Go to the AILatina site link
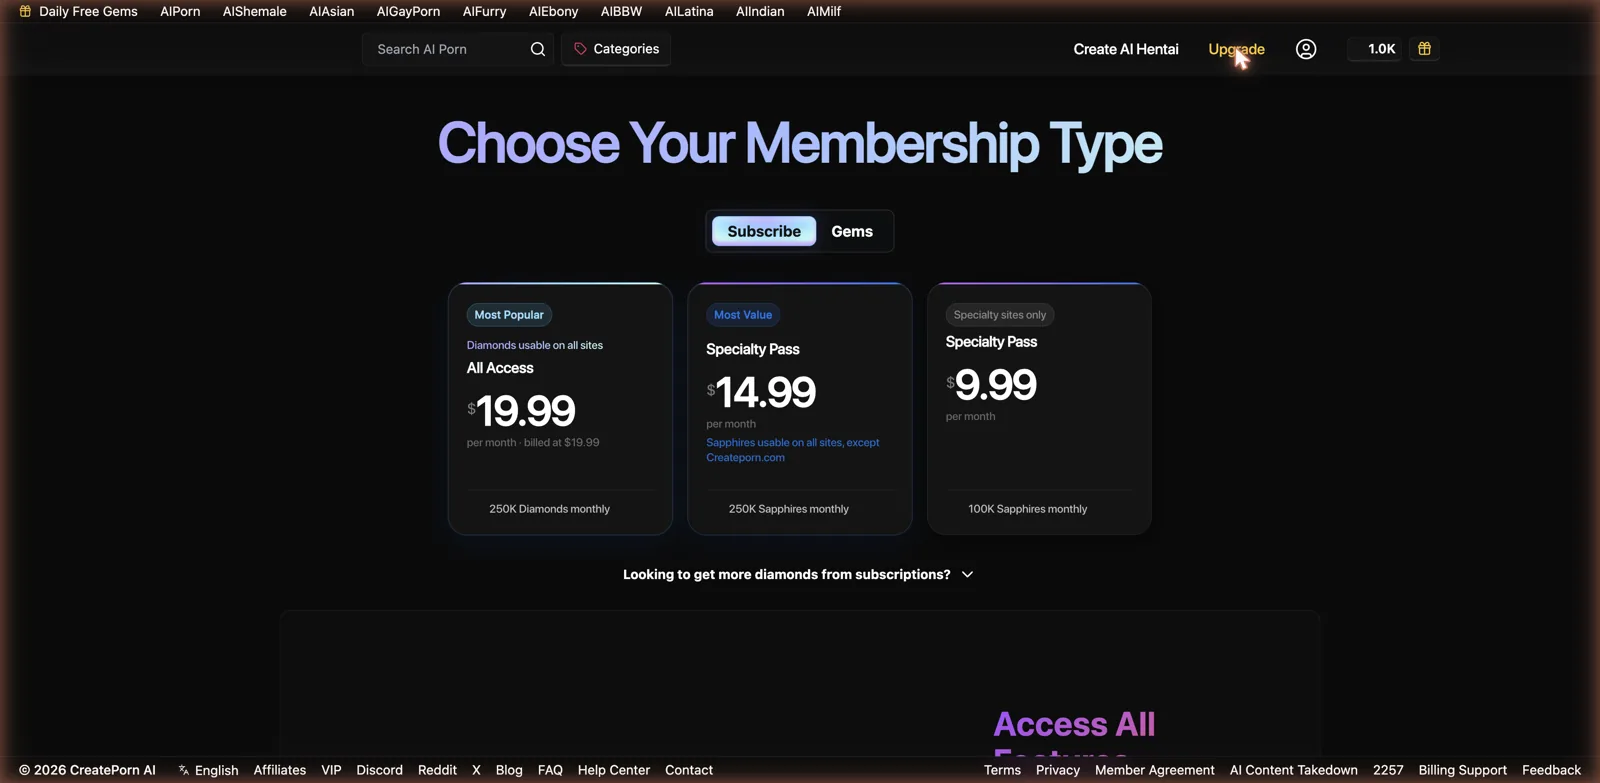 [x=689, y=11]
